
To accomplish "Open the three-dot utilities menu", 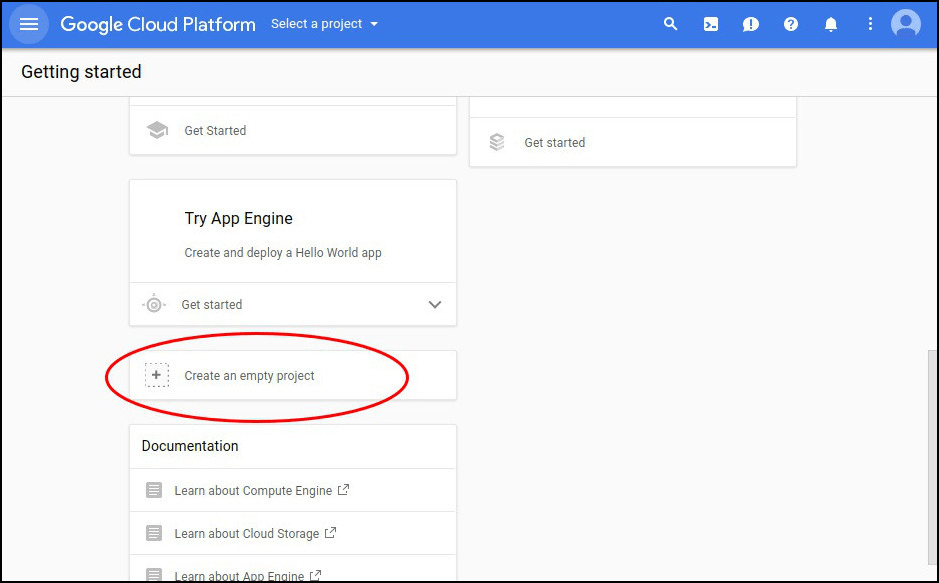I will [x=870, y=24].
